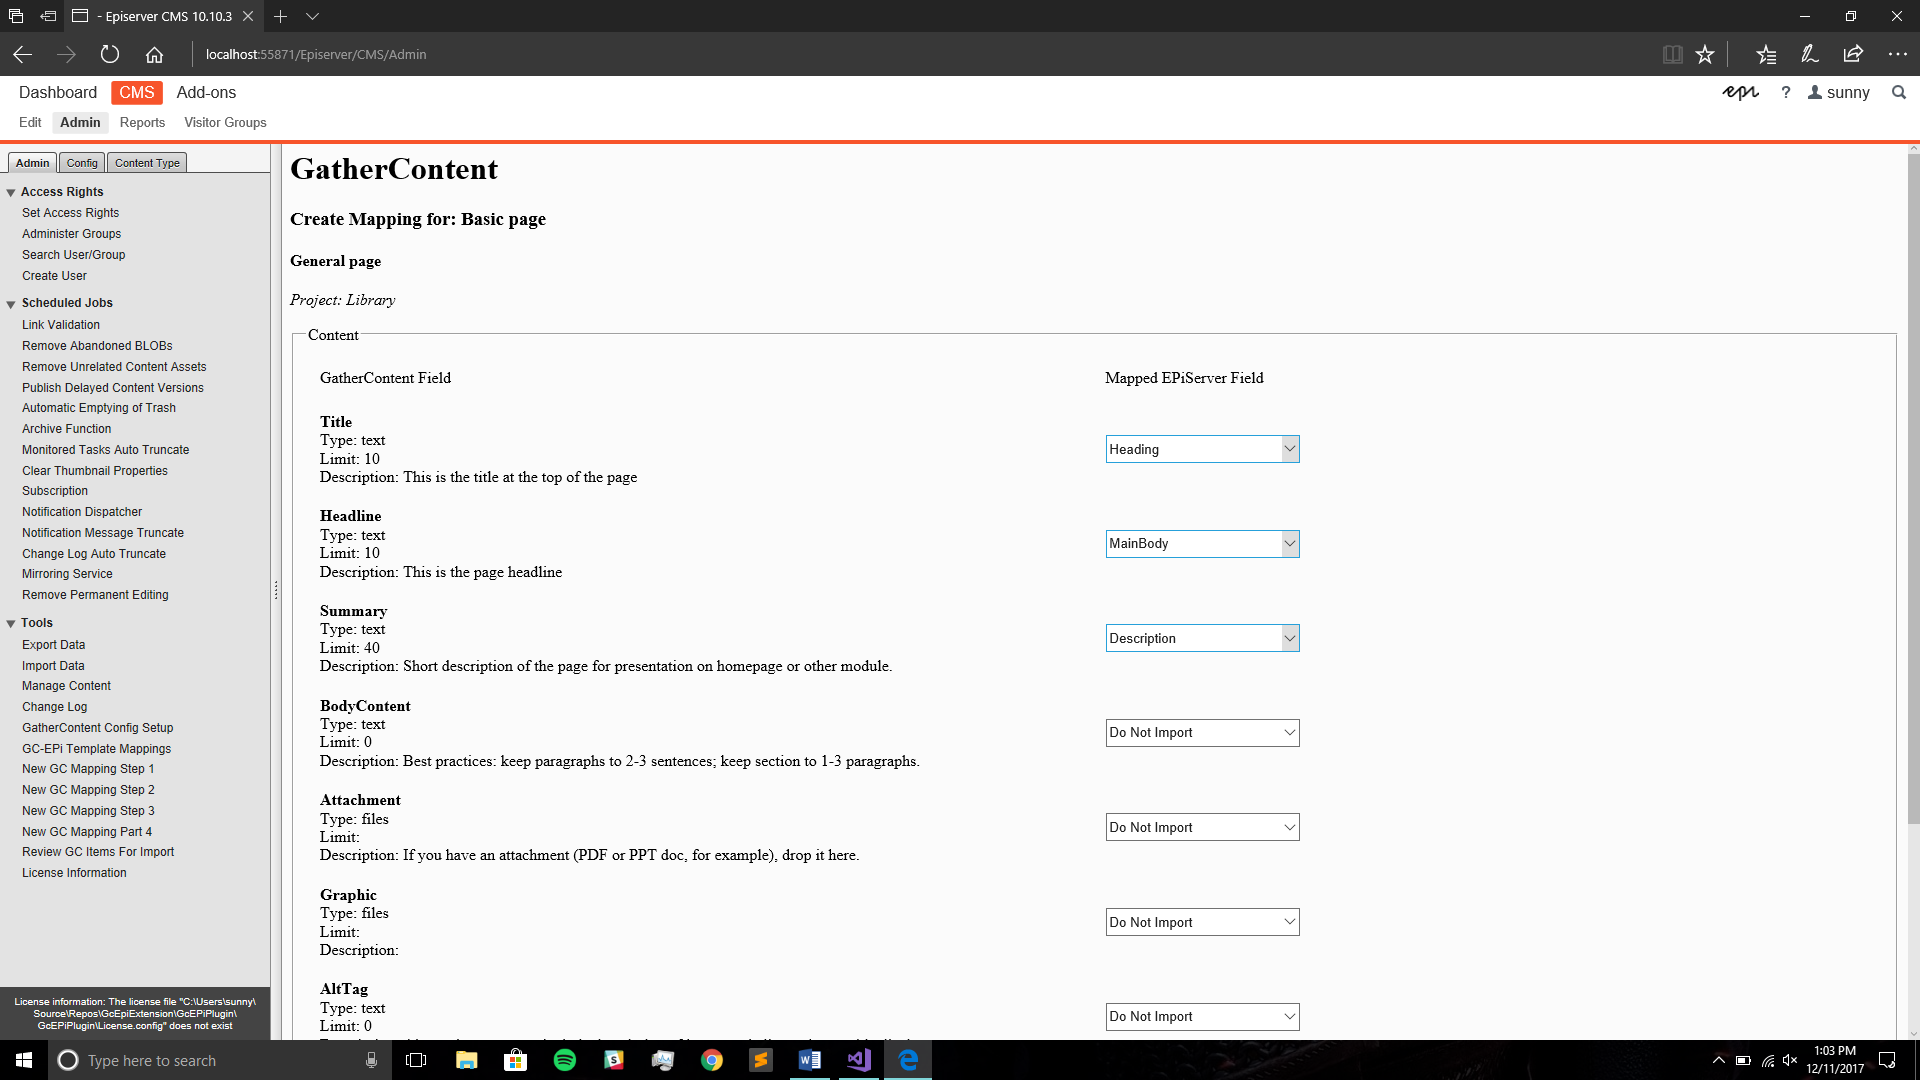This screenshot has height=1080, width=1920.
Task: Open Manage Content tool link
Action: click(66, 686)
